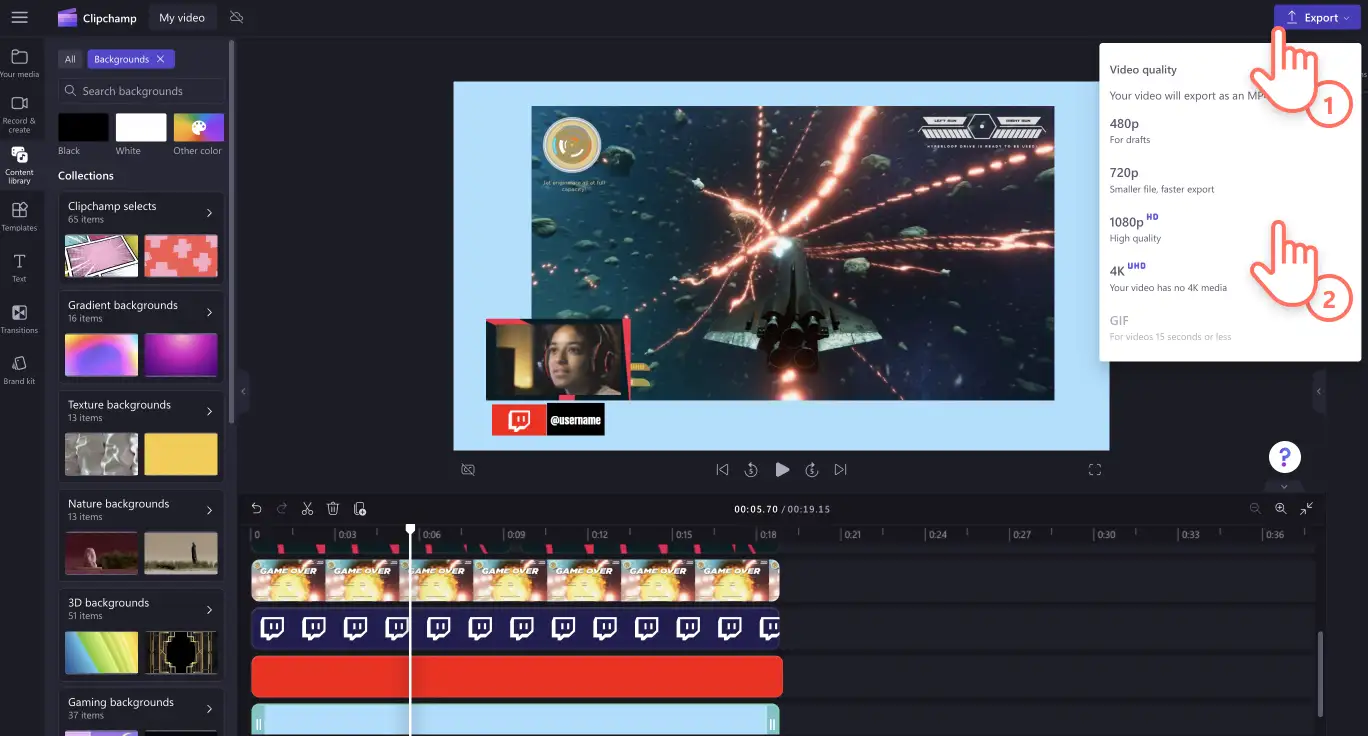Rewind five seconds
Viewport: 1368px width, 736px height.
point(751,469)
